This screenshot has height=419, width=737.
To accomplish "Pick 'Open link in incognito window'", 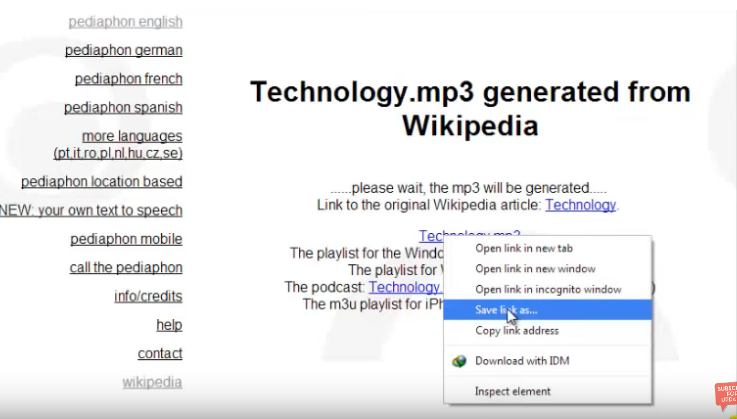I will (547, 289).
